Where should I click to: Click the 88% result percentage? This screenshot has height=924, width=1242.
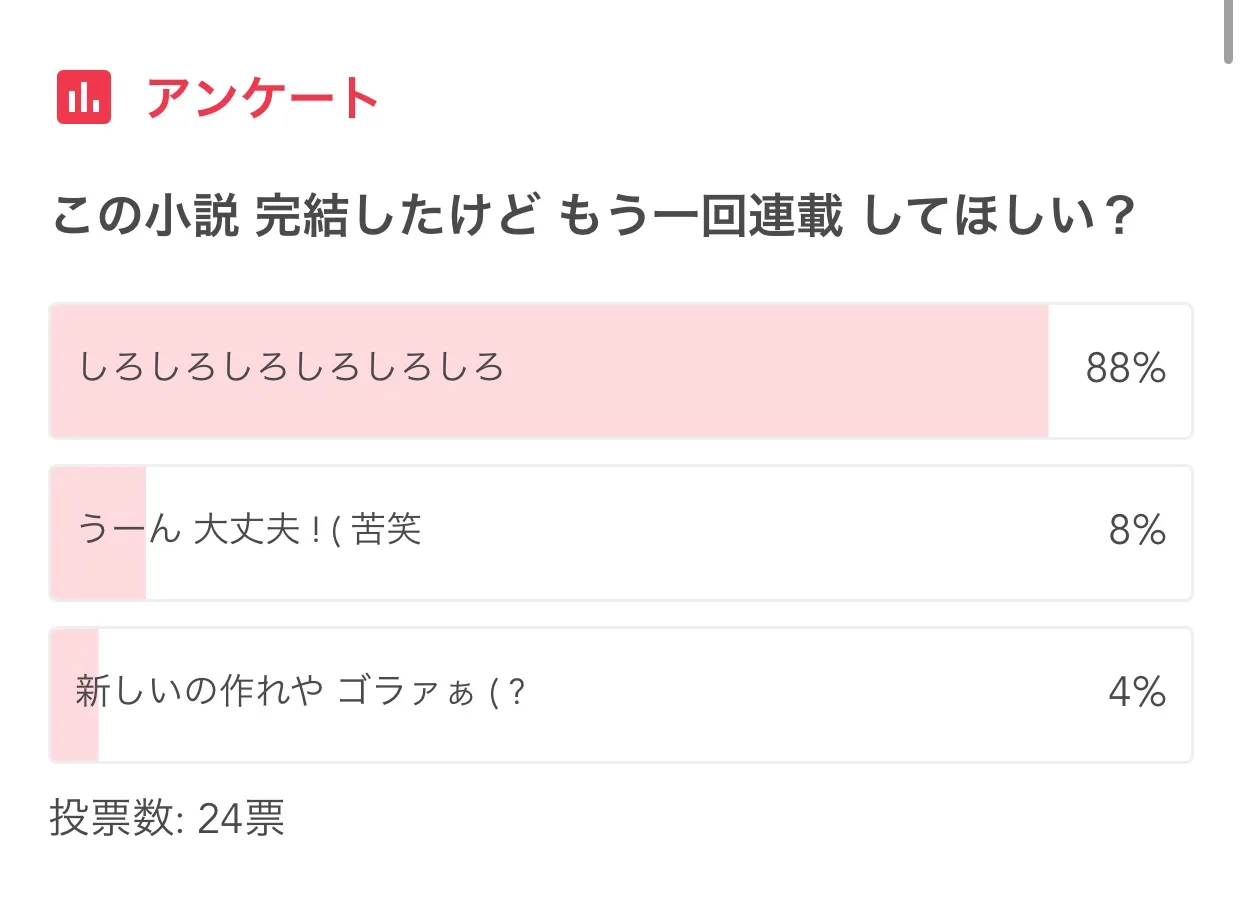(x=1125, y=370)
